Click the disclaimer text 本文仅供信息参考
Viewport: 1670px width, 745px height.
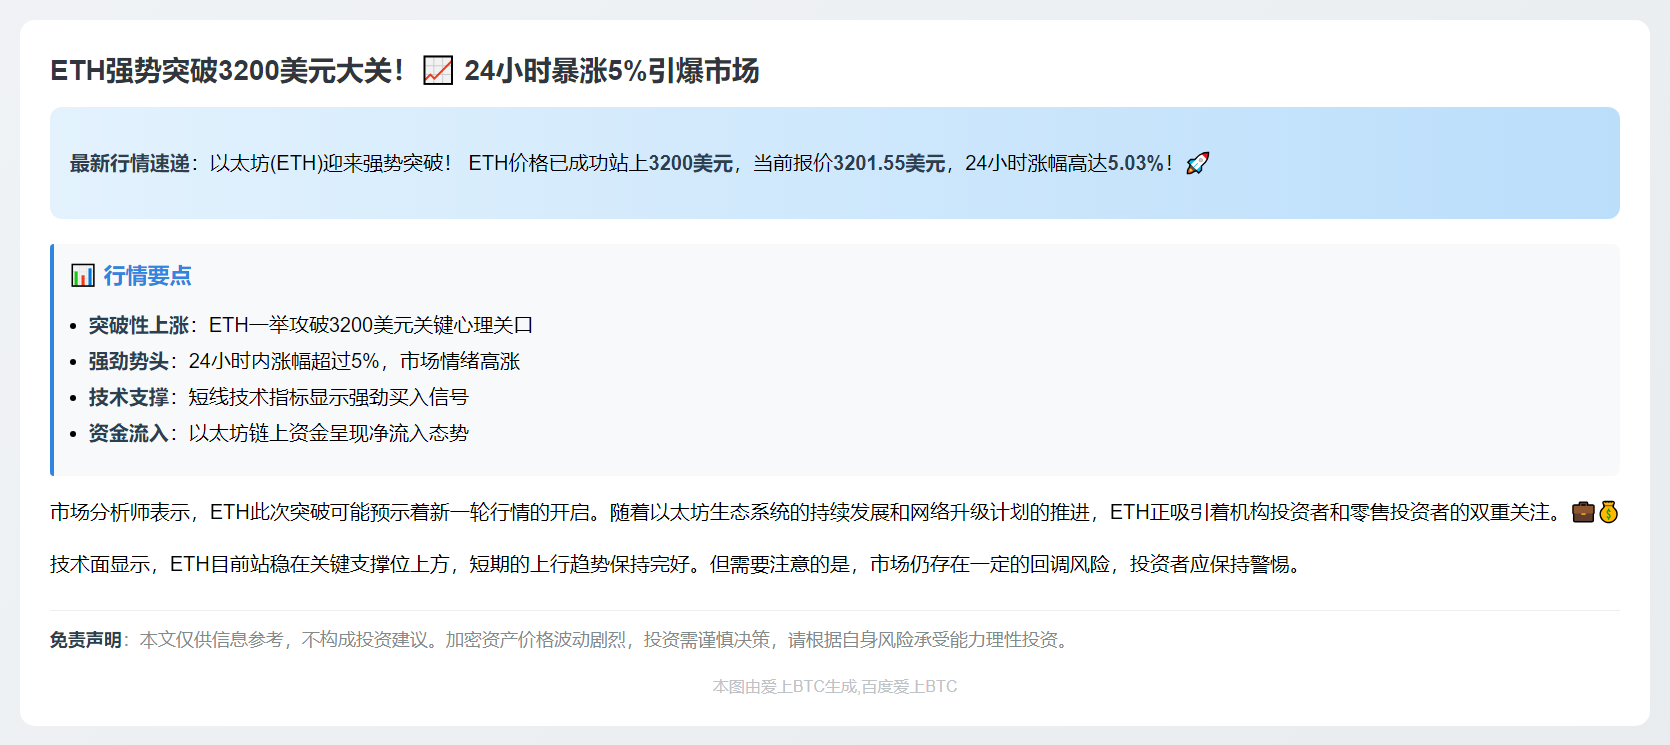click(x=212, y=640)
